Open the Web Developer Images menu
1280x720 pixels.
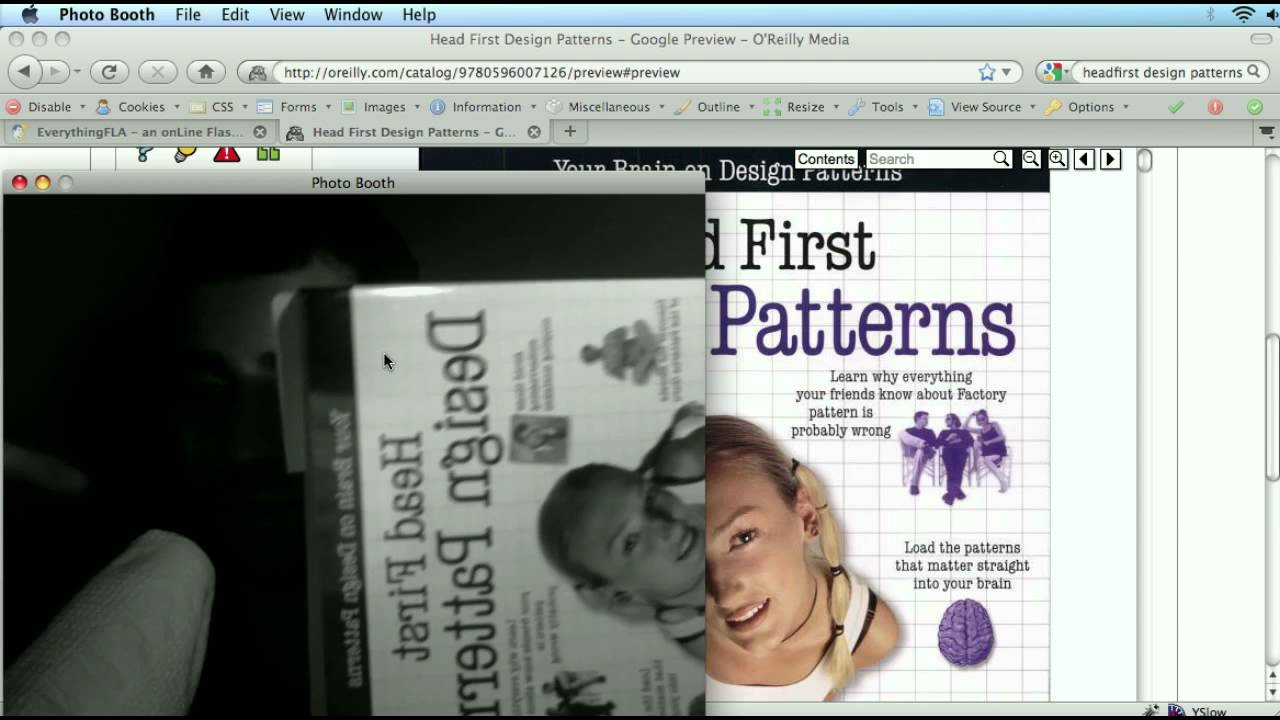(x=381, y=107)
